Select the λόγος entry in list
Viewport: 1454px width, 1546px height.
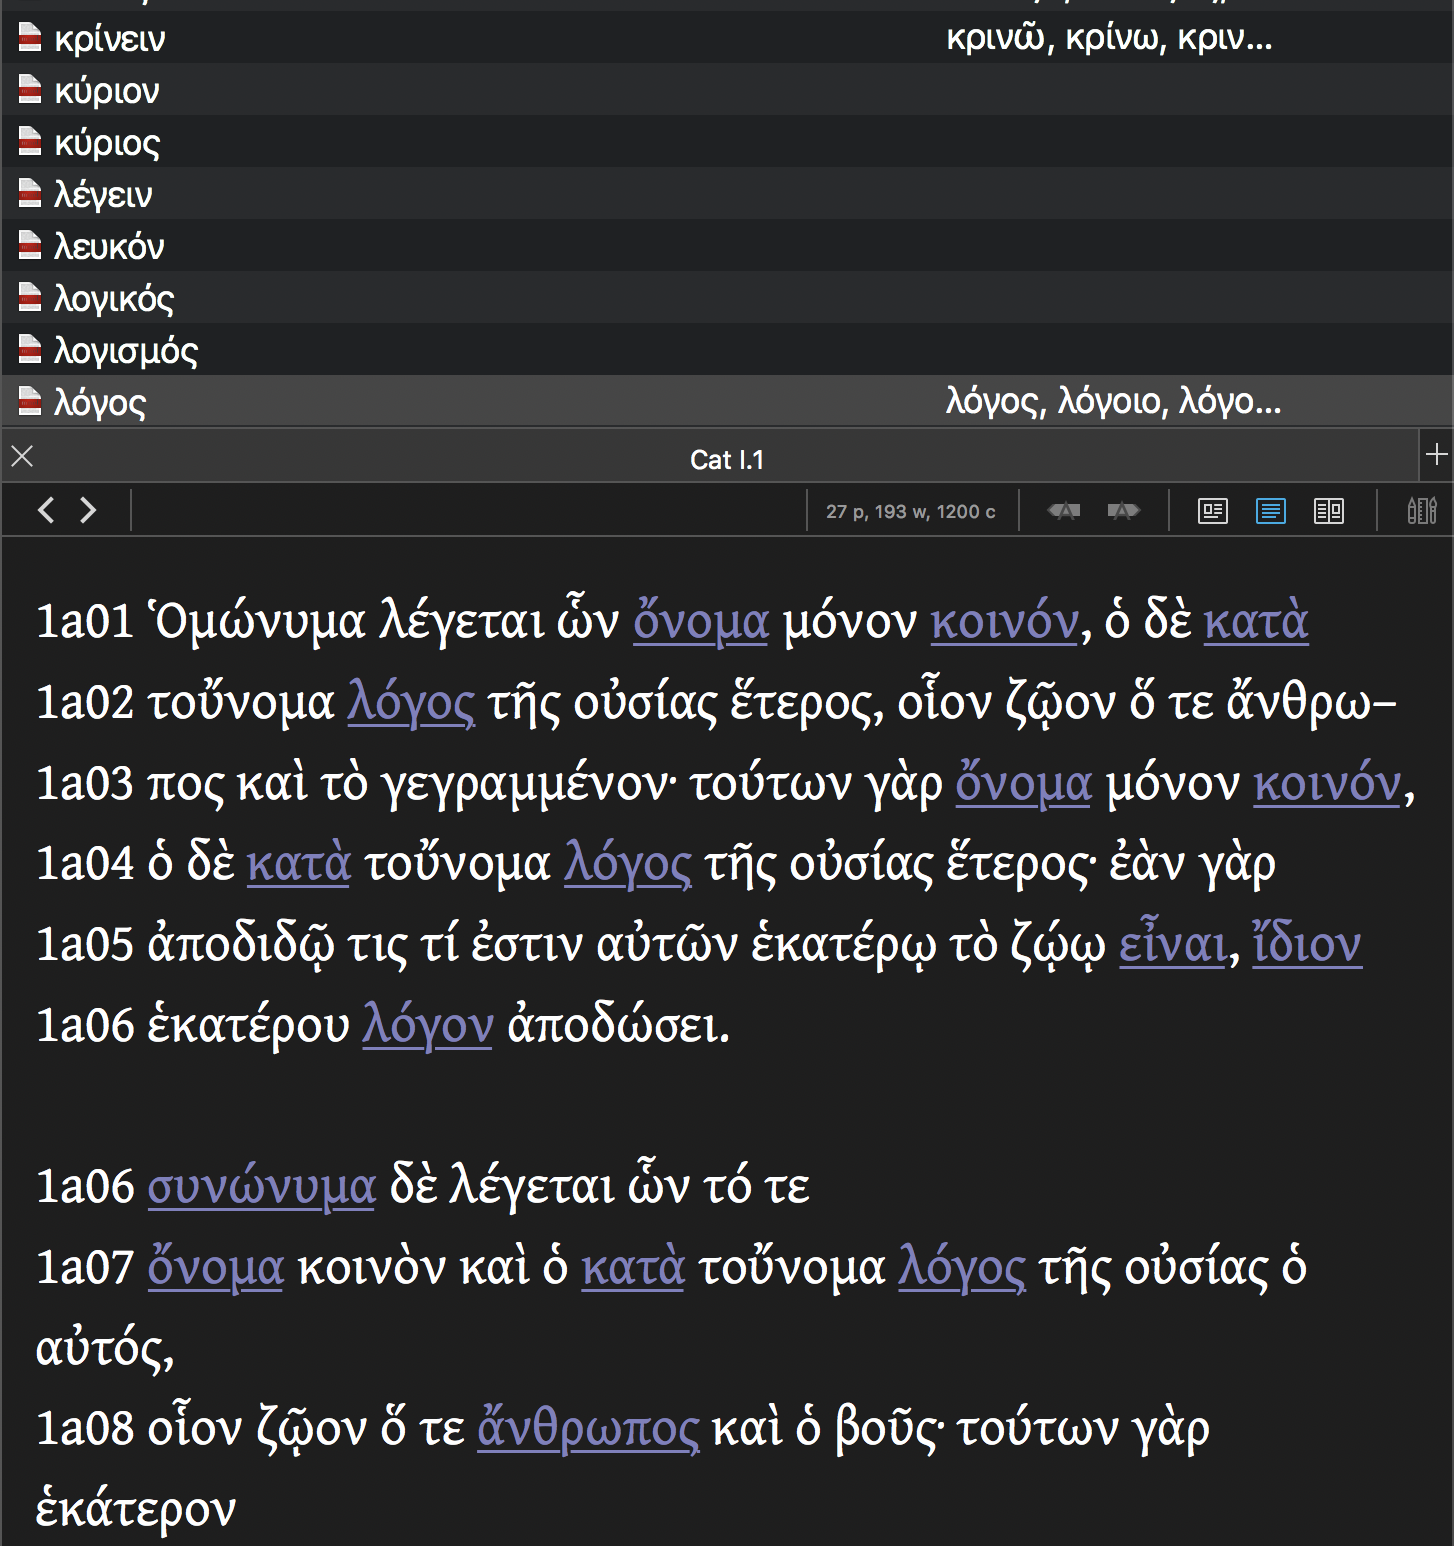[100, 402]
